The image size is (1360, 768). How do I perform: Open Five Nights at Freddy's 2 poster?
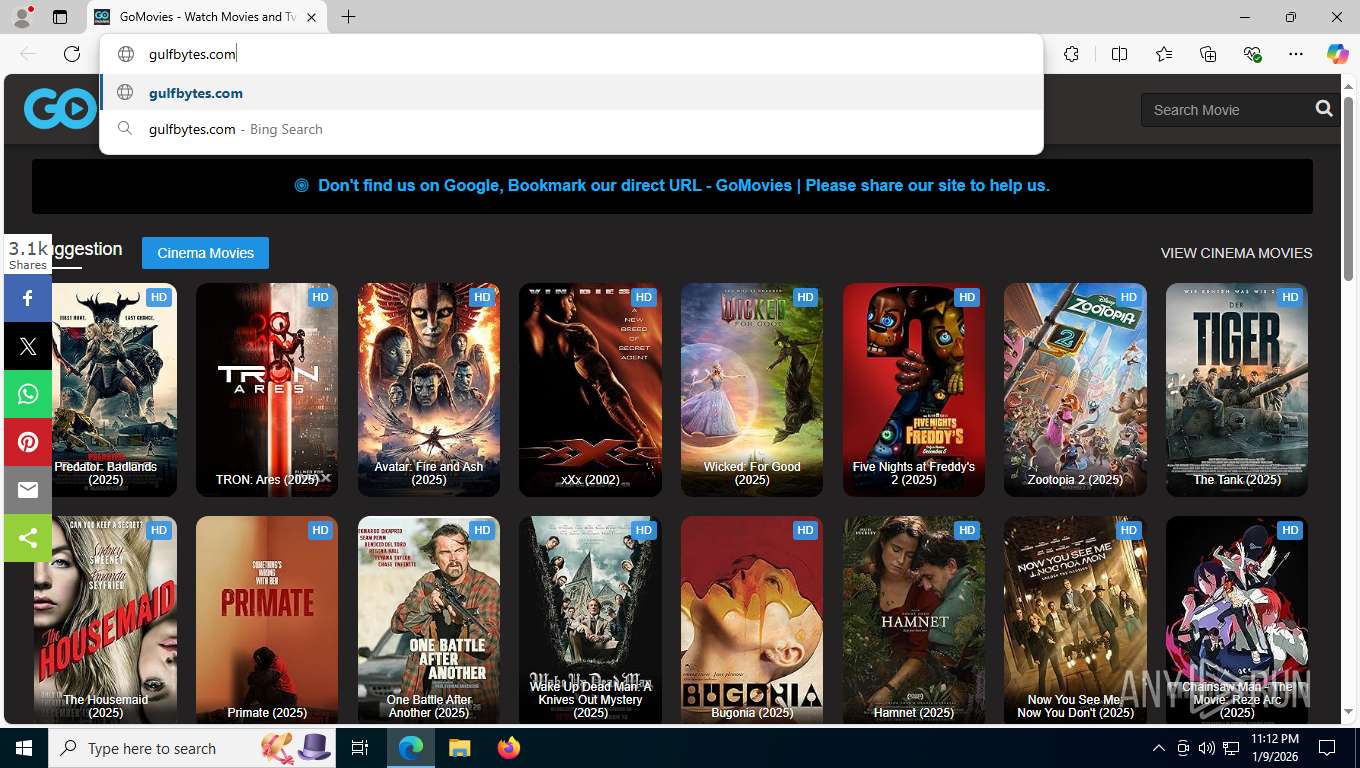pyautogui.click(x=914, y=390)
